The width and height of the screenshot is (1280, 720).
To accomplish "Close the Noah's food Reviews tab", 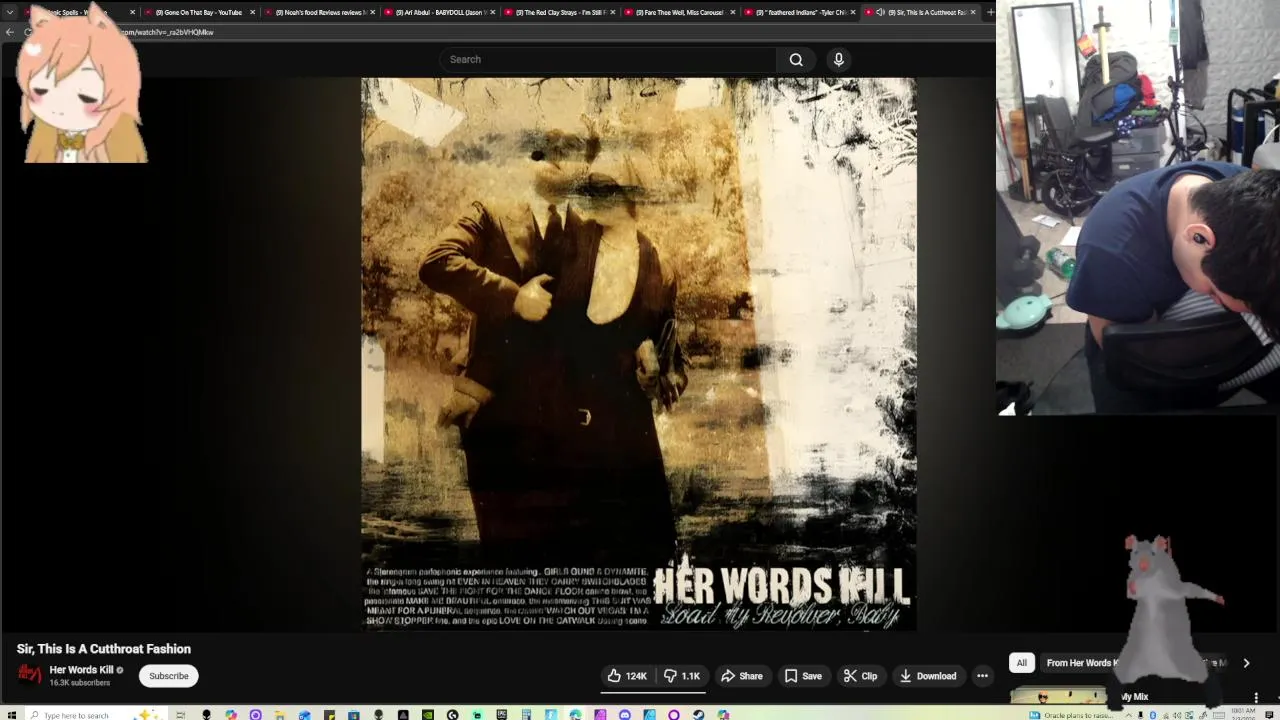I will click(372, 12).
